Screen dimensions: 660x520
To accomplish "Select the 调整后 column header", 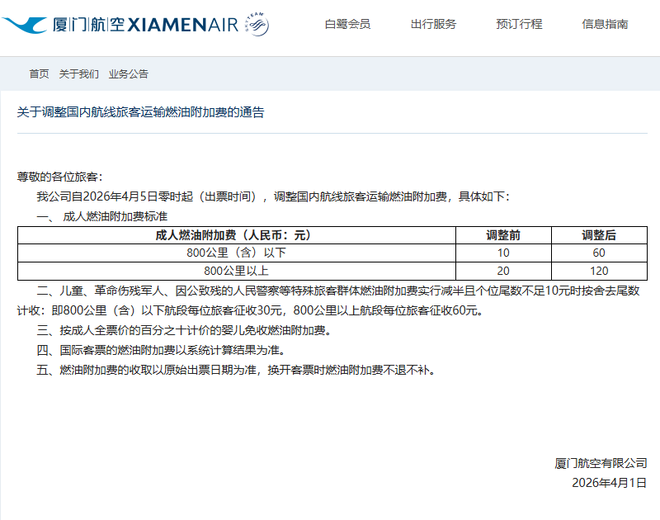I will (x=599, y=236).
